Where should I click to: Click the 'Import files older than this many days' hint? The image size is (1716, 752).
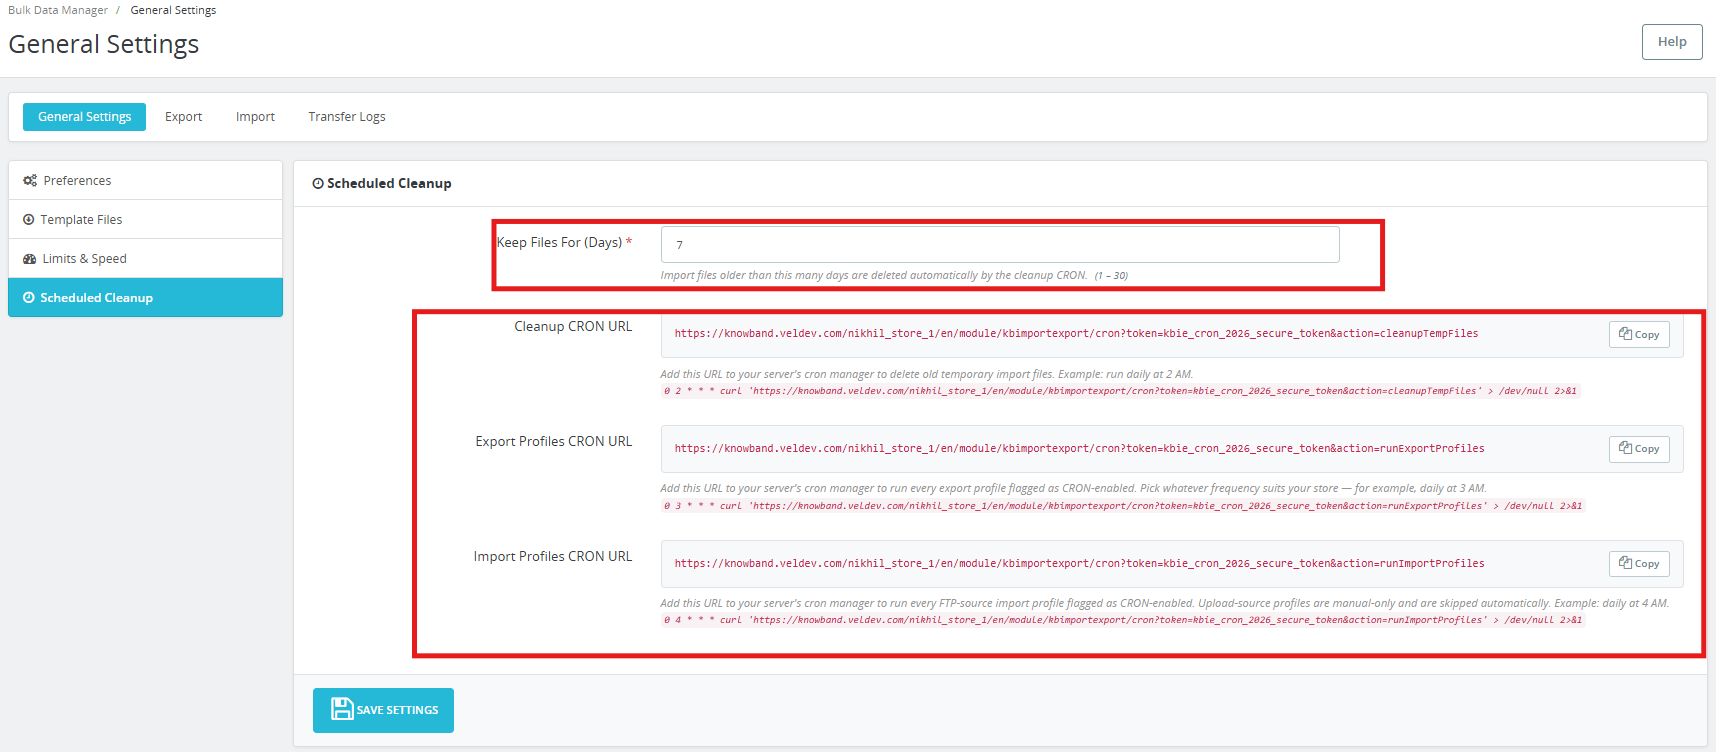[874, 276]
